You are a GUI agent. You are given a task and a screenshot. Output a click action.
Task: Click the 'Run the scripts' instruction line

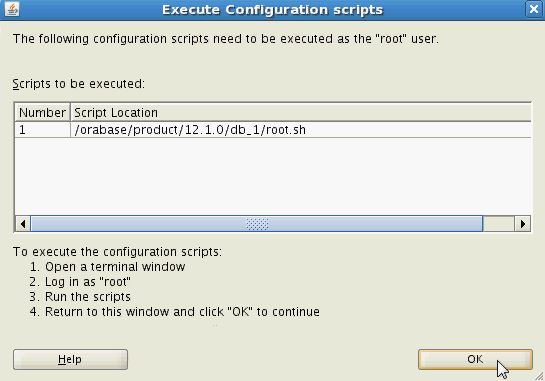[80, 297]
